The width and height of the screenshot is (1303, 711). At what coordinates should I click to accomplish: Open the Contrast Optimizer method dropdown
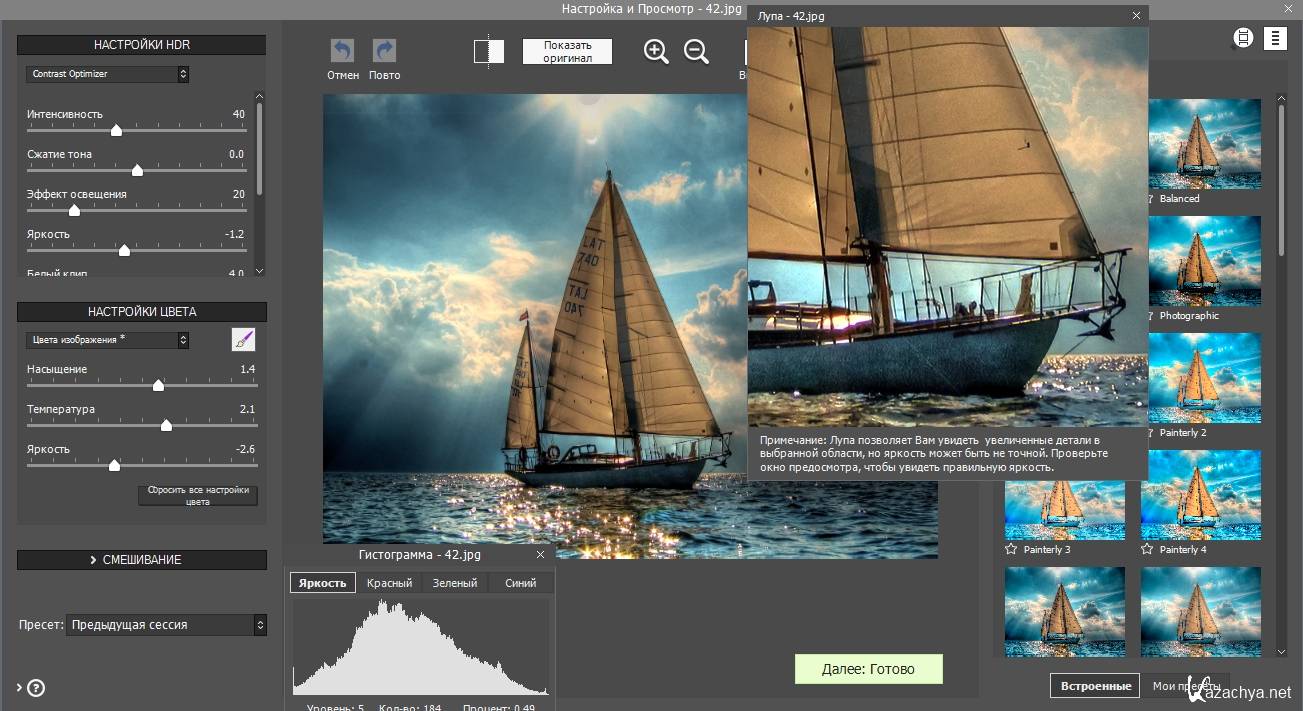coord(107,74)
